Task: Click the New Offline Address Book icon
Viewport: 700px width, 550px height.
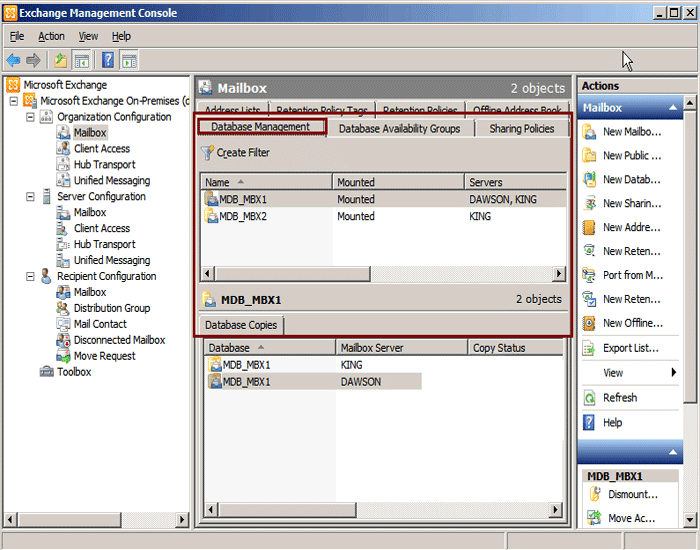Action: [x=589, y=323]
